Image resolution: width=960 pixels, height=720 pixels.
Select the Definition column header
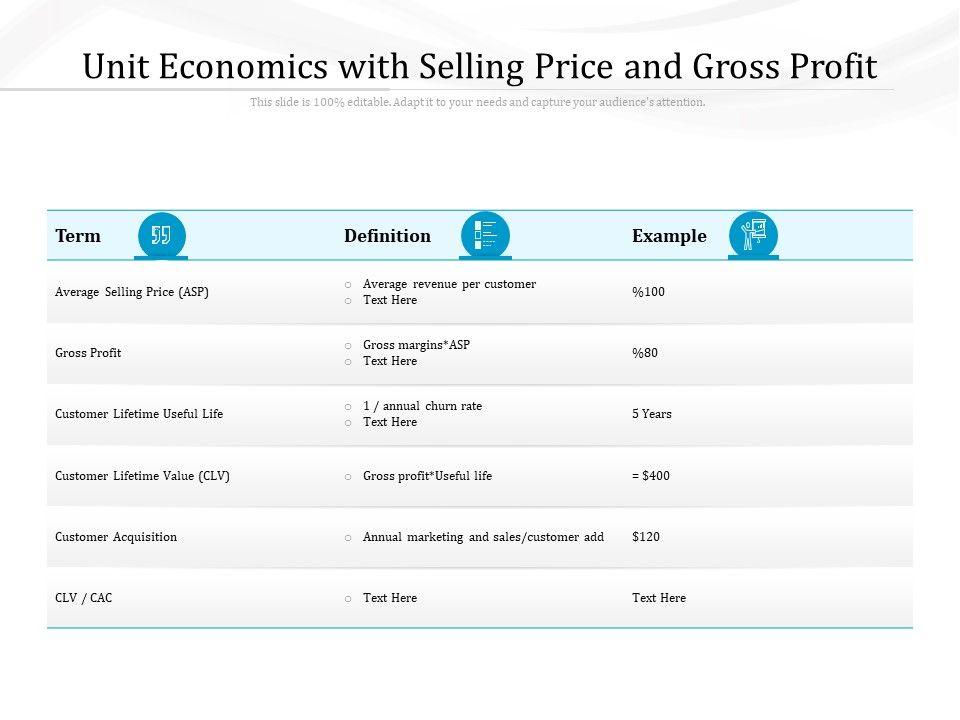[x=387, y=236]
